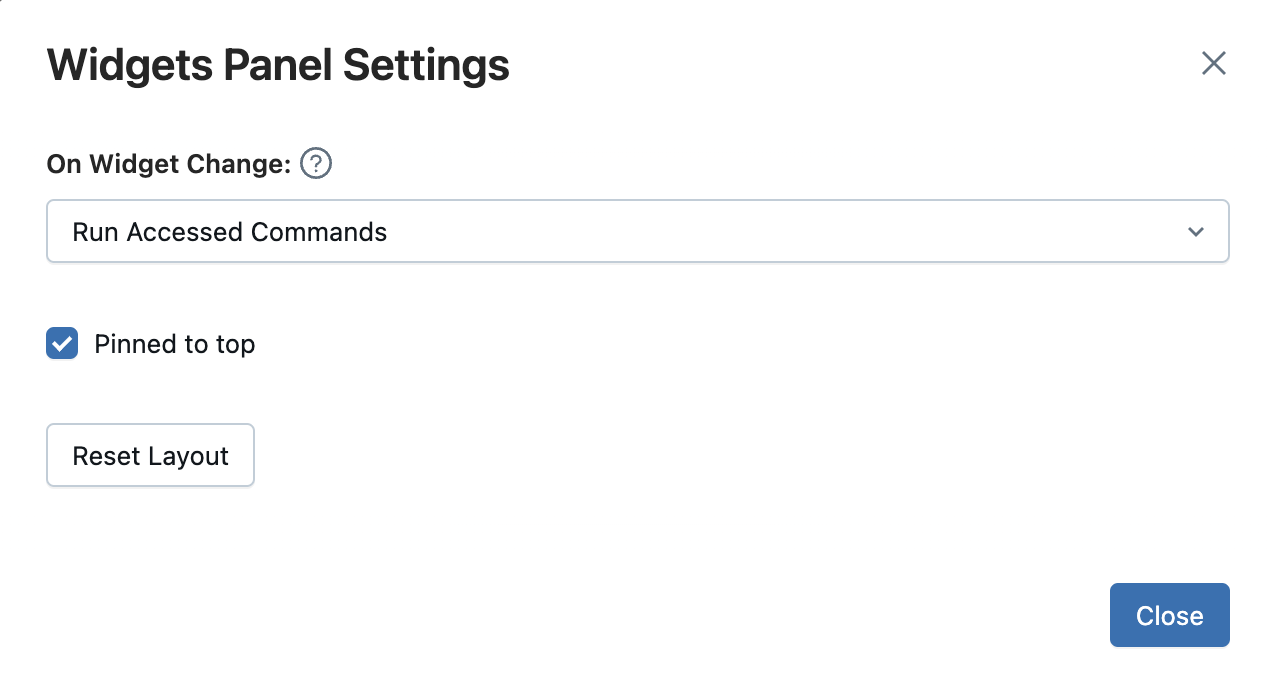The height and width of the screenshot is (696, 1274).
Task: Click the dropdown chevron arrow
Action: click(x=1195, y=231)
